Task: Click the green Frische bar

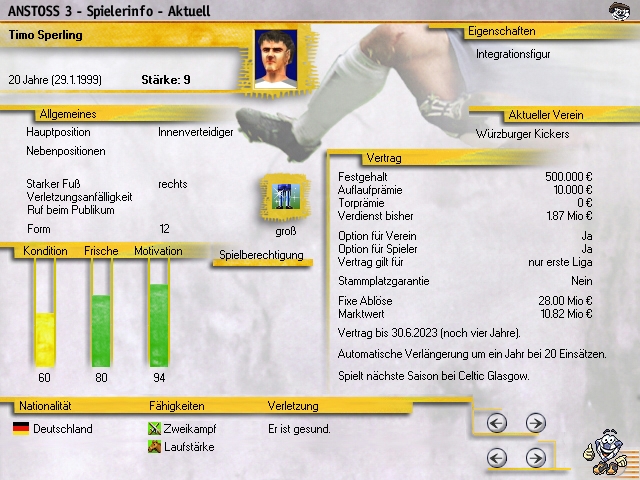Action: 101,331
